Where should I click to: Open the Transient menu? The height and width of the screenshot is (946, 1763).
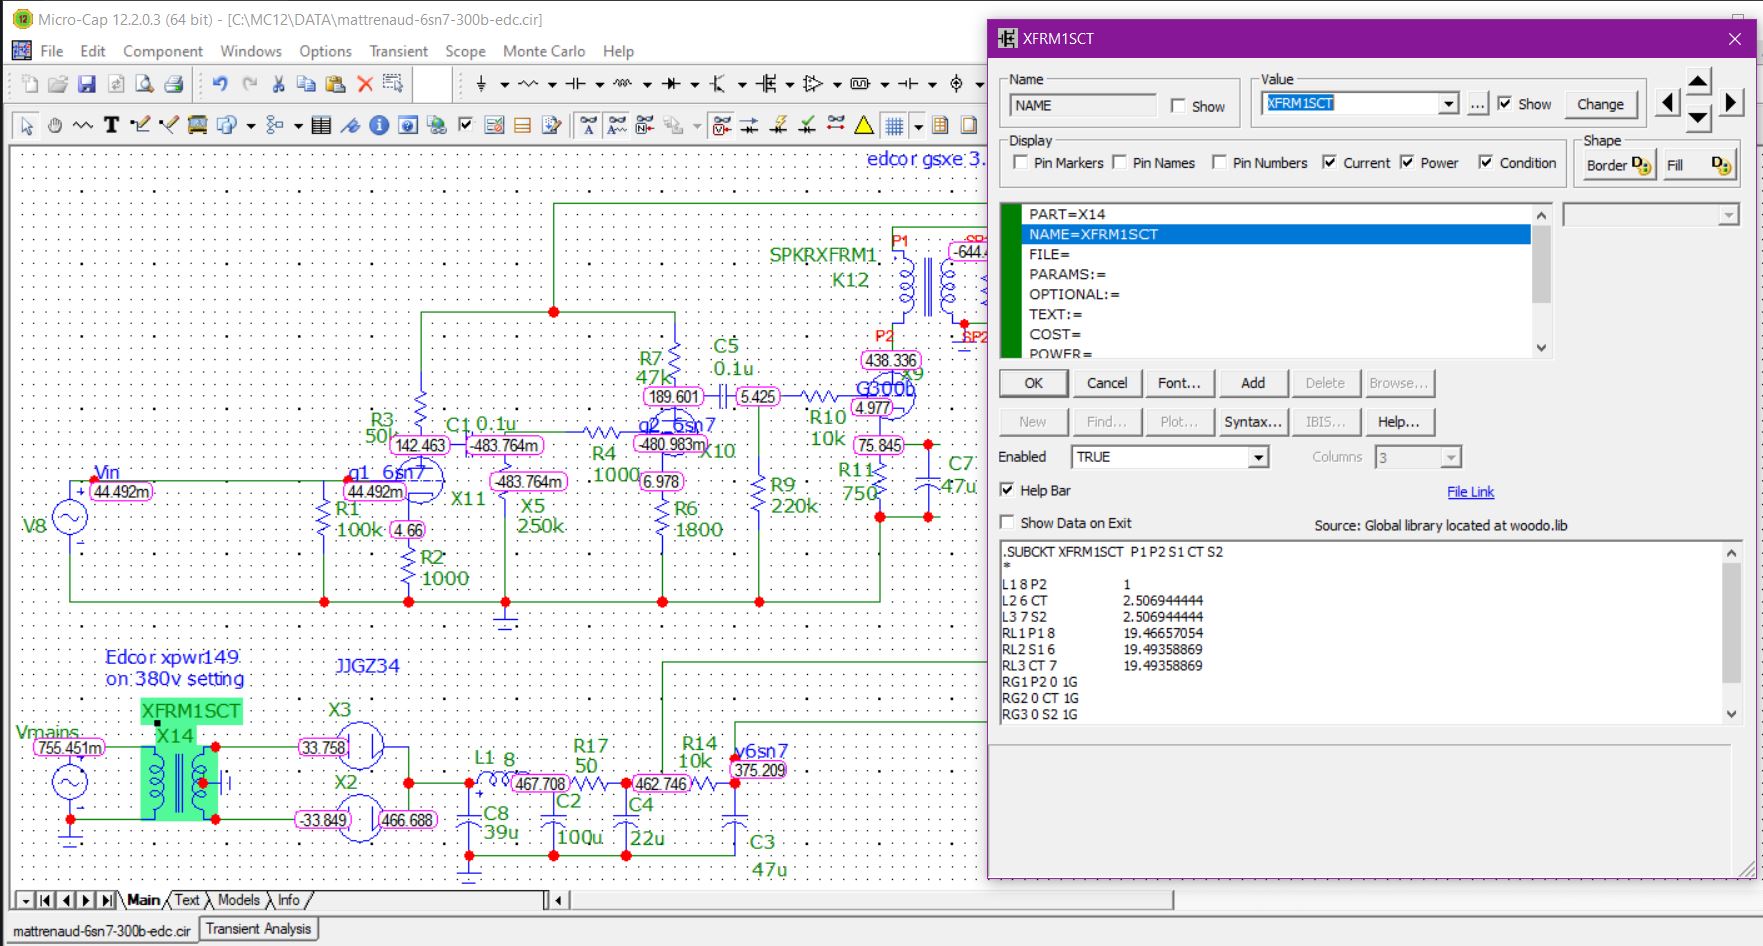coord(398,51)
